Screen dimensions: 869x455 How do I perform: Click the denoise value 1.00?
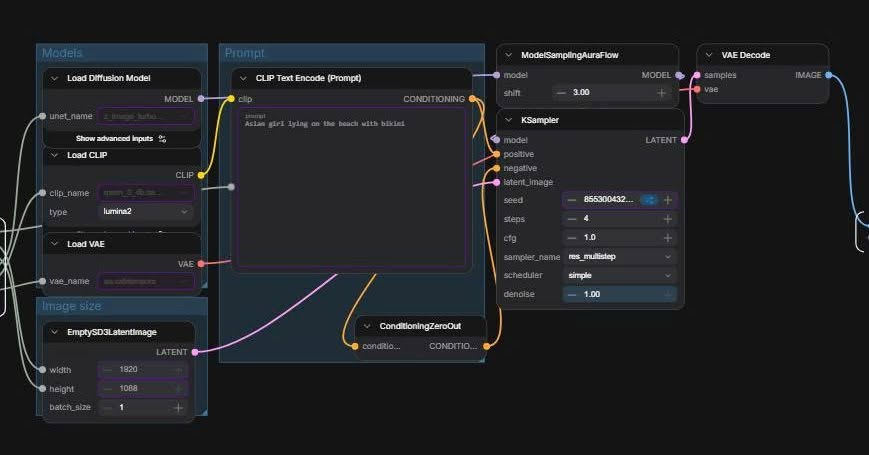click(592, 294)
